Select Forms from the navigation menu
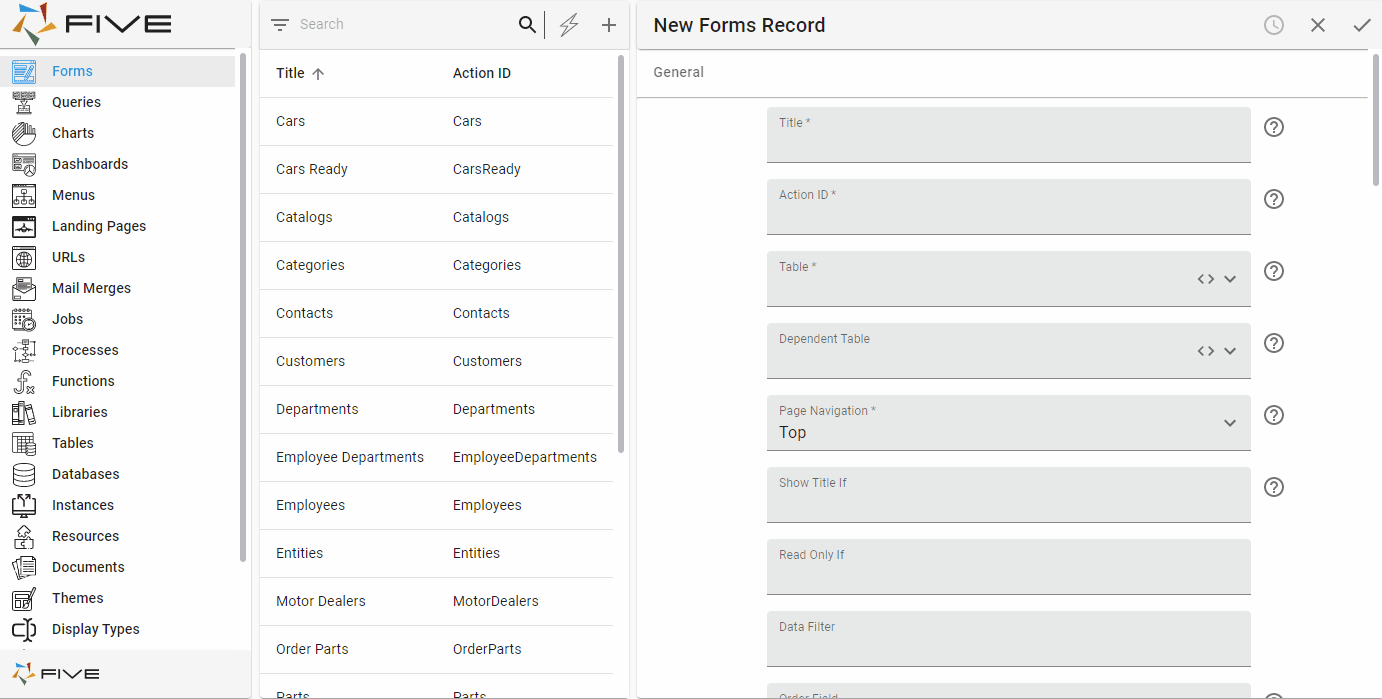This screenshot has width=1382, height=699. click(71, 71)
